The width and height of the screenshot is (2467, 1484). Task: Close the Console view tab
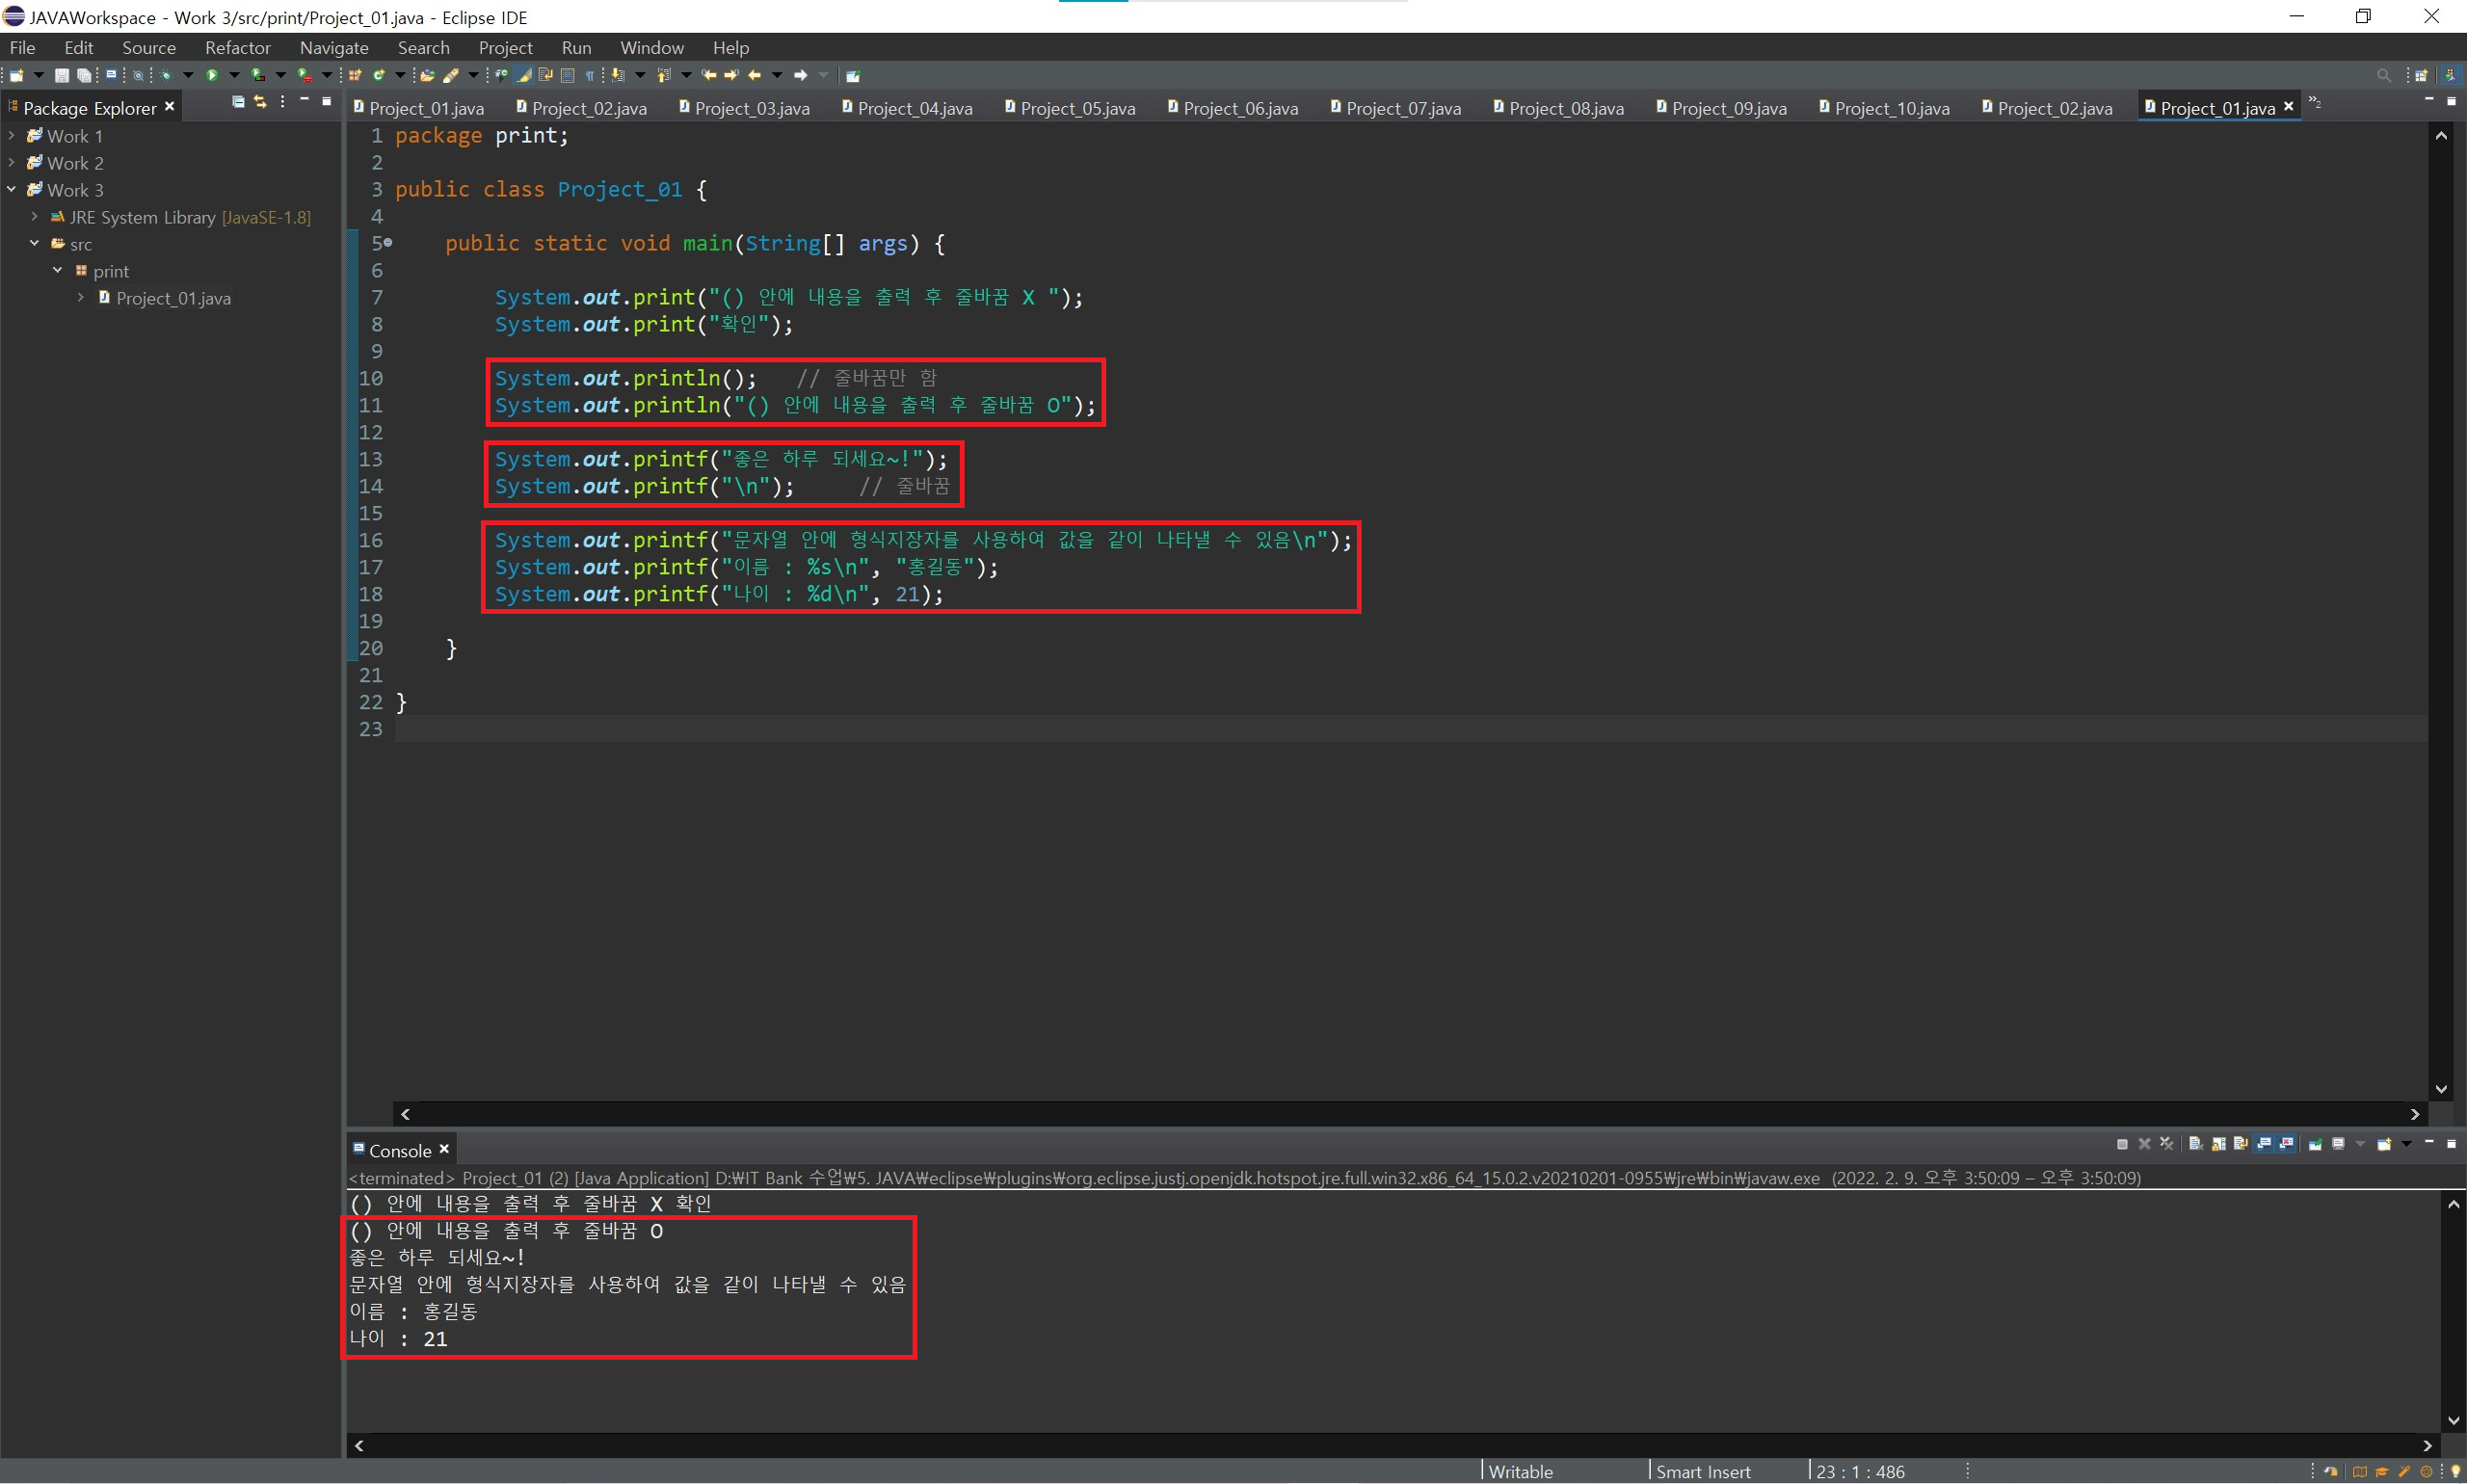pos(445,1150)
